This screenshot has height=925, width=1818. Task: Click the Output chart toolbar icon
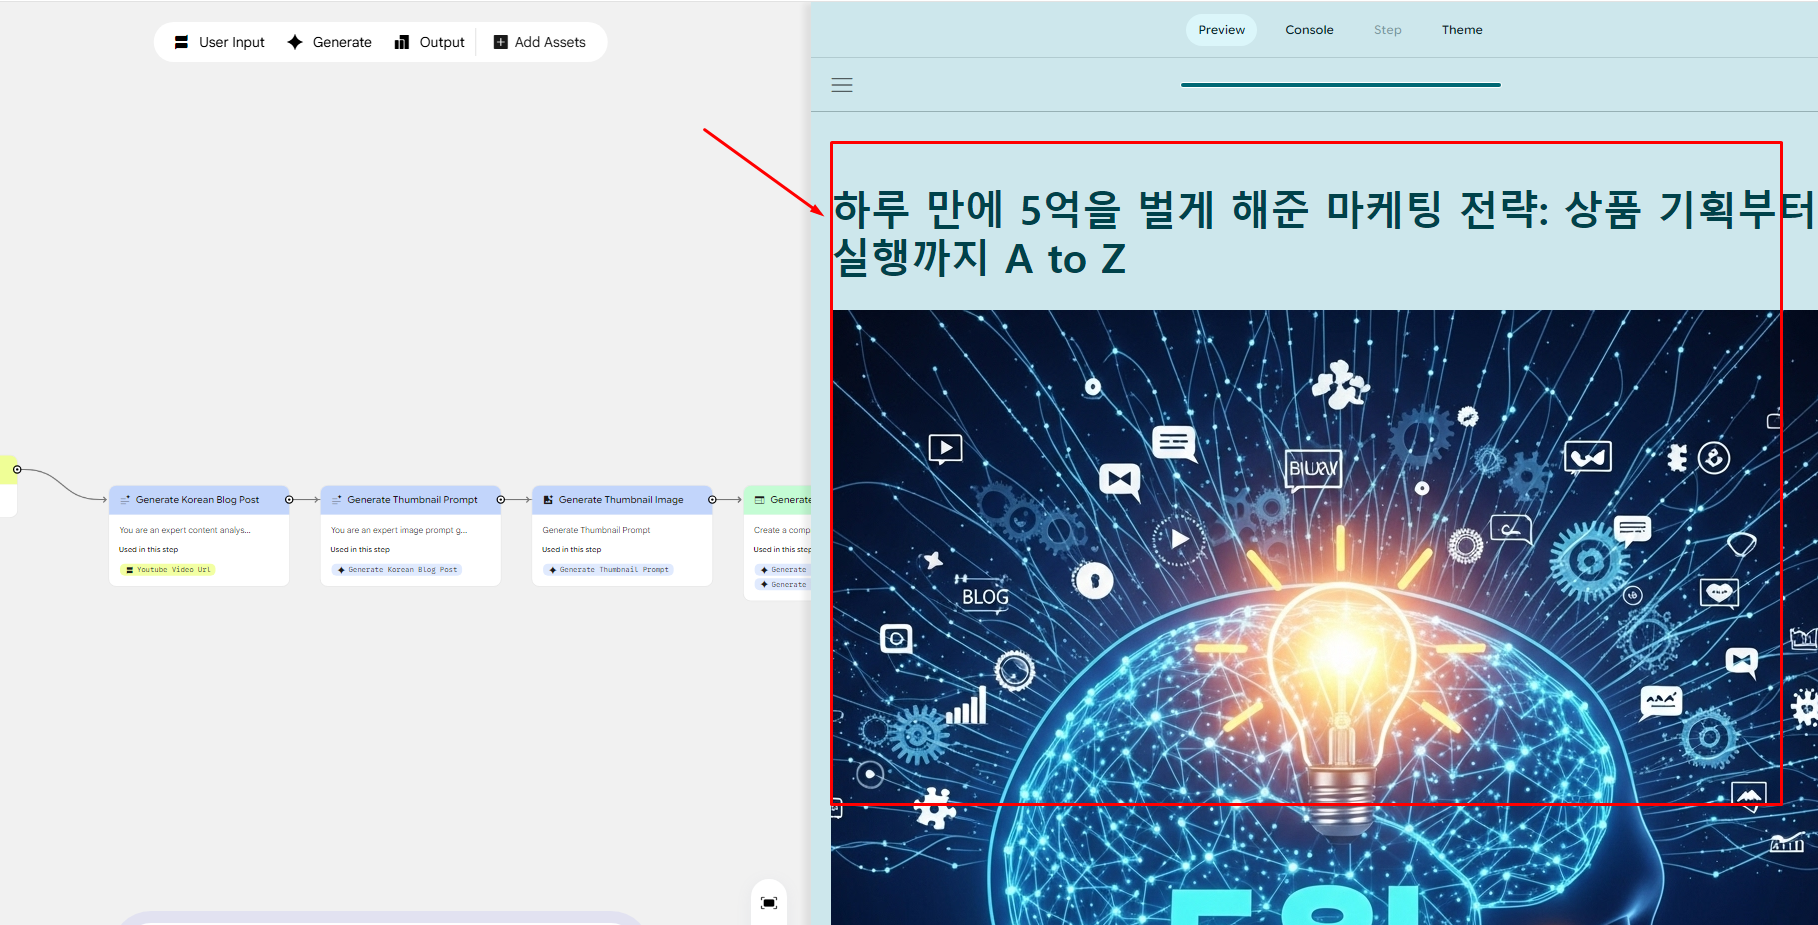[402, 42]
